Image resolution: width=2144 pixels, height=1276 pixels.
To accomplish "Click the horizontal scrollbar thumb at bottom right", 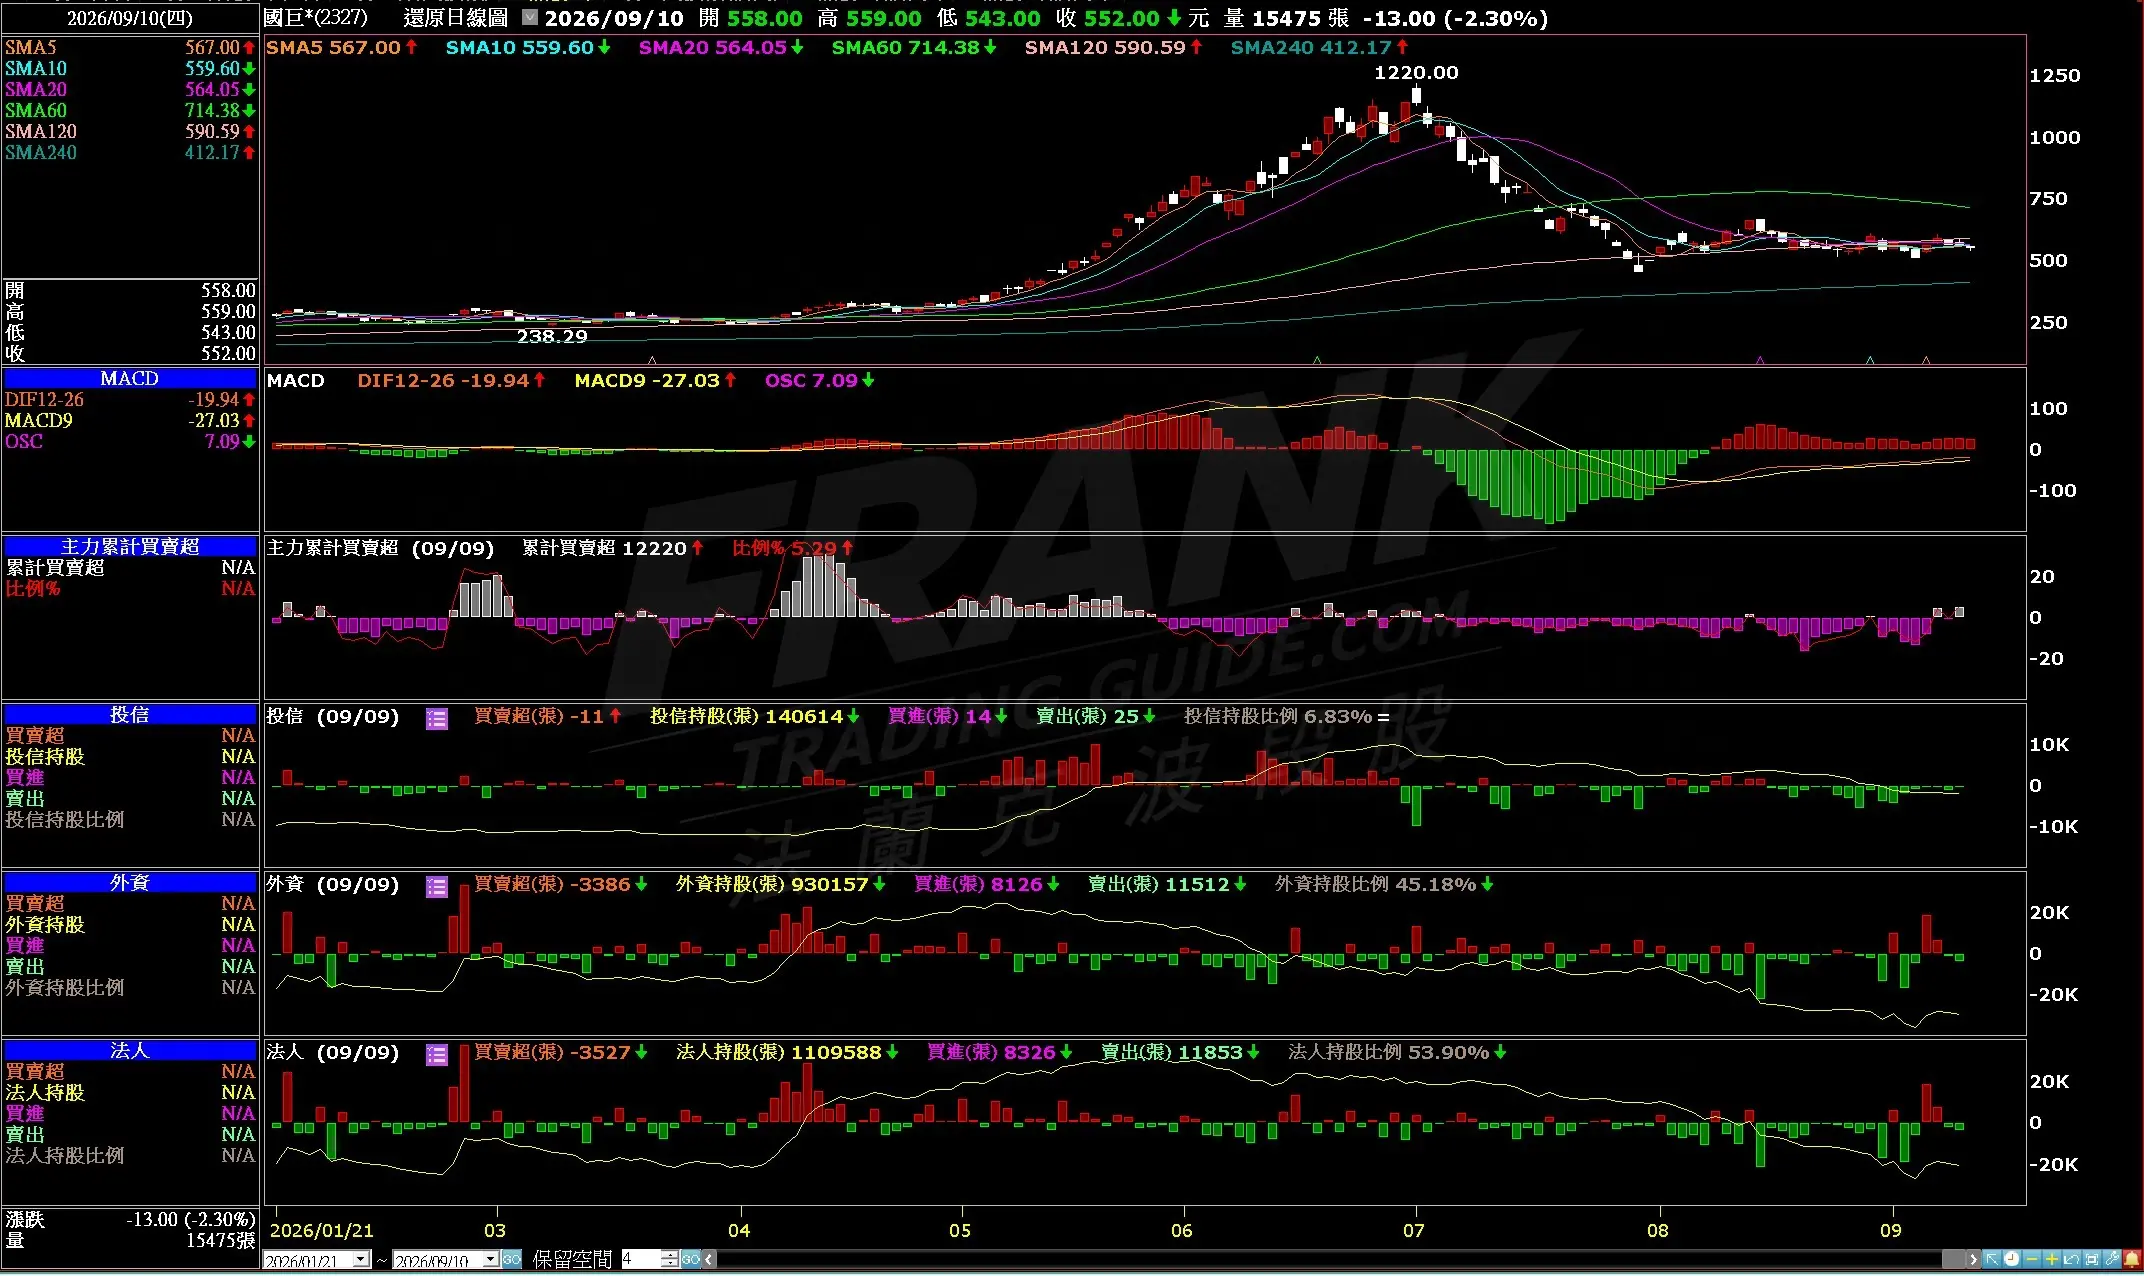I will 1953,1259.
